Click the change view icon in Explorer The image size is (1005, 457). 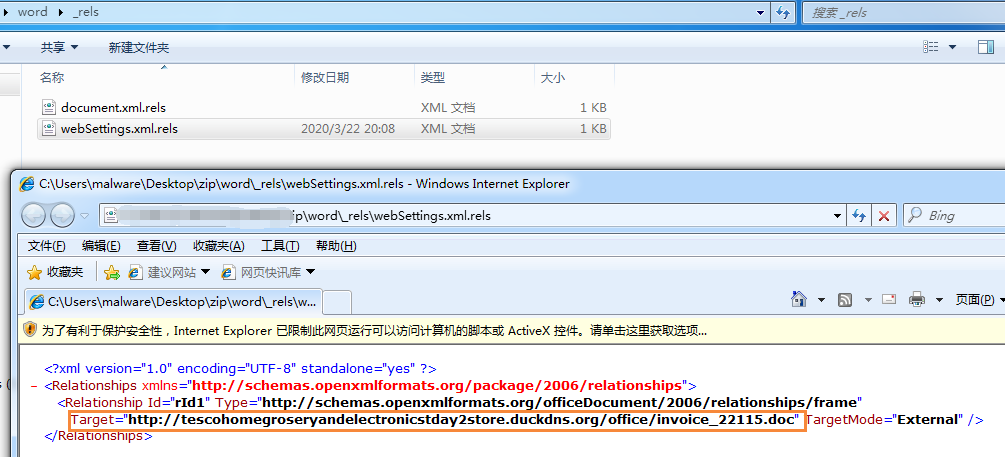[x=931, y=47]
